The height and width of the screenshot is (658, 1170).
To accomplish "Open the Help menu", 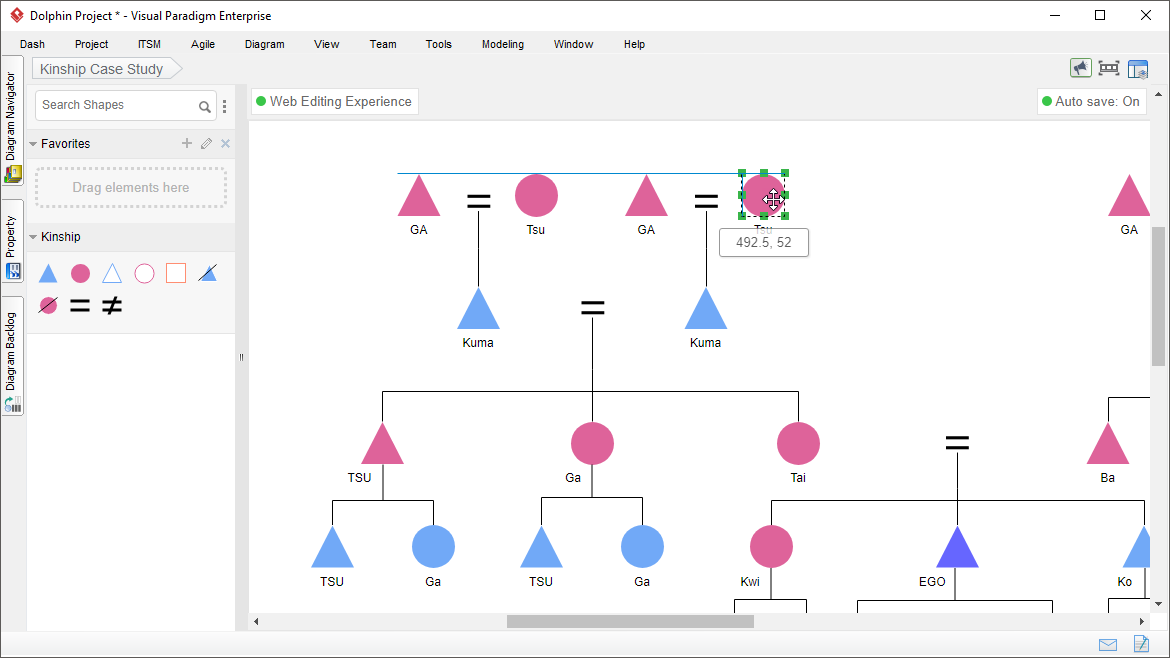I will pyautogui.click(x=634, y=44).
